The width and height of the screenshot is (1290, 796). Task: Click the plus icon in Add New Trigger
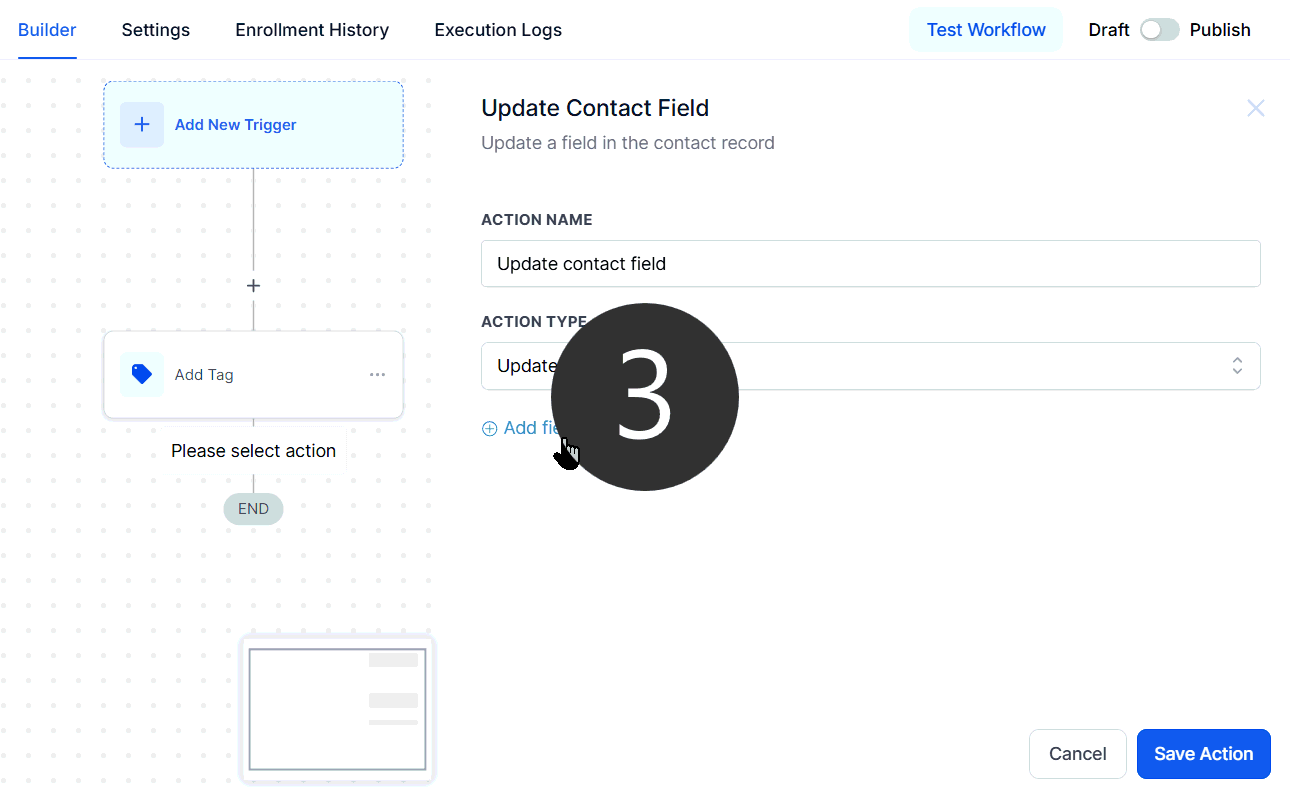pos(142,125)
